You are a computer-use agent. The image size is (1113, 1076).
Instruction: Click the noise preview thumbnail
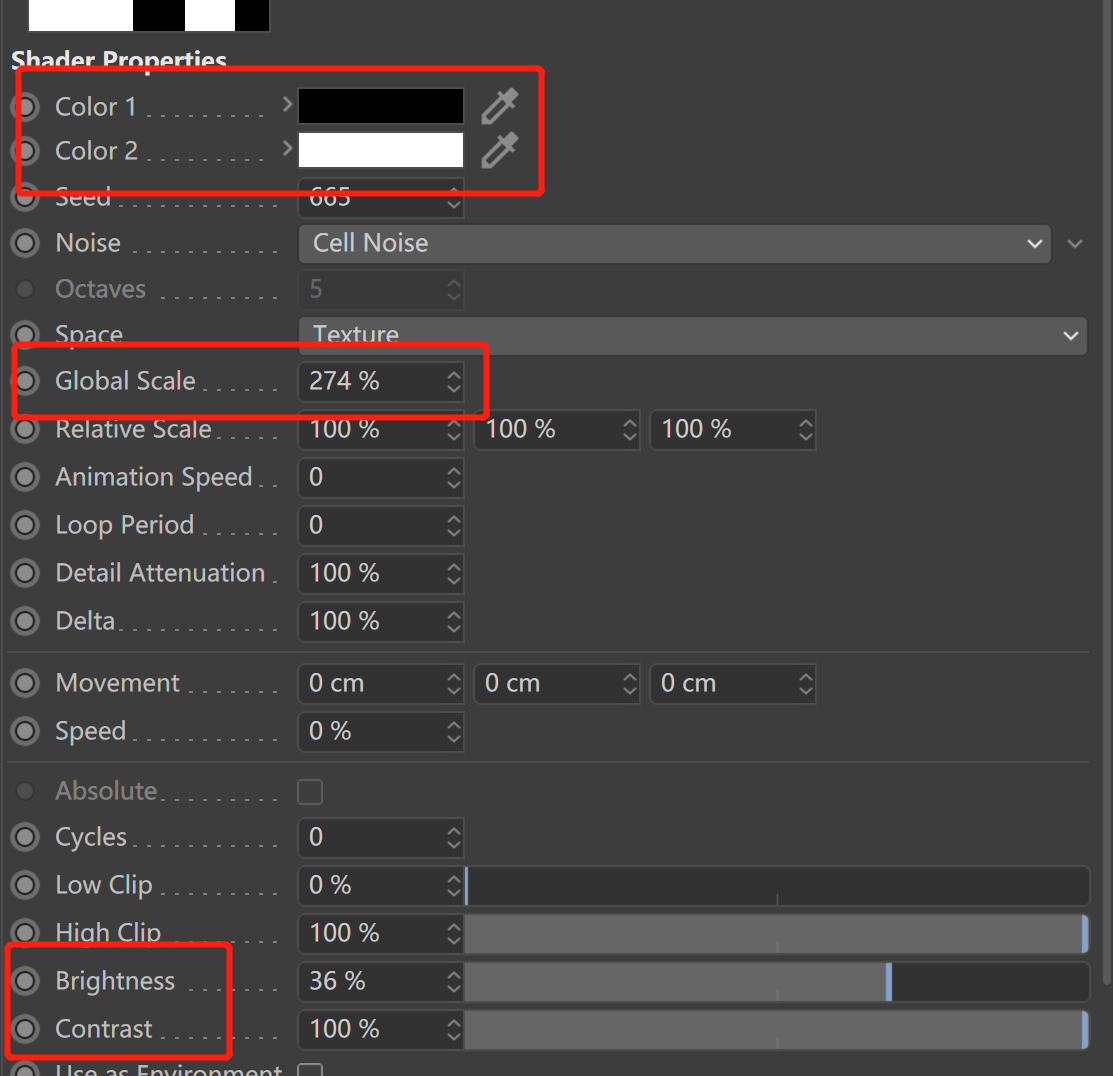point(149,16)
